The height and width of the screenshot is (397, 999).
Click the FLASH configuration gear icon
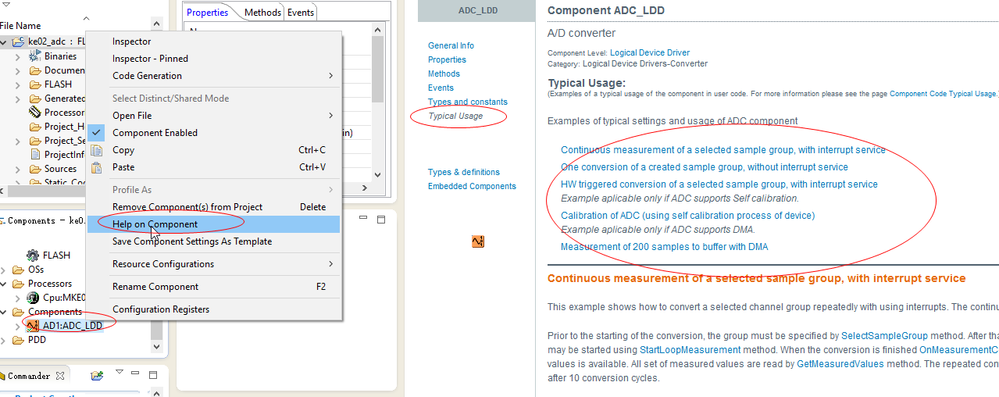click(32, 255)
